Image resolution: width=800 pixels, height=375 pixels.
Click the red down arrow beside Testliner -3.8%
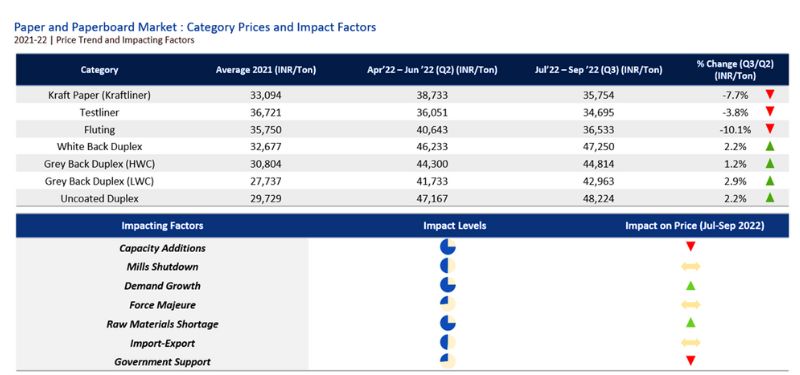(770, 112)
